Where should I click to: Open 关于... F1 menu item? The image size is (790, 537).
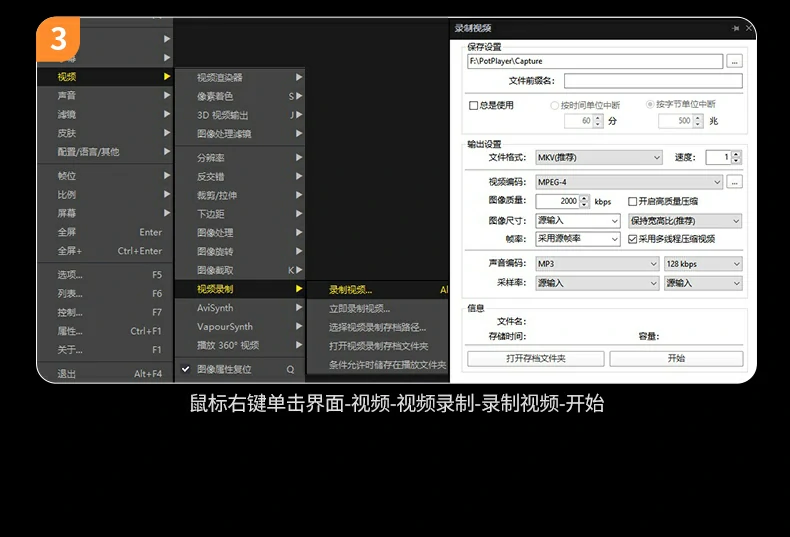[105, 350]
